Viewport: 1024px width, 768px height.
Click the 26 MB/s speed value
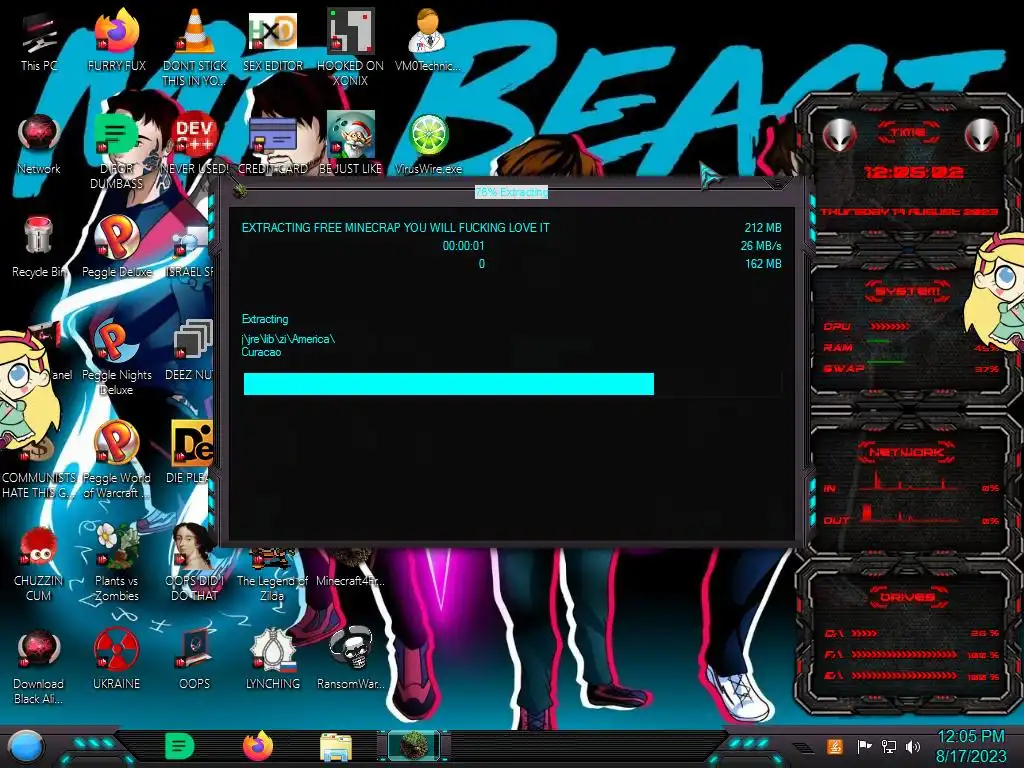pos(761,246)
